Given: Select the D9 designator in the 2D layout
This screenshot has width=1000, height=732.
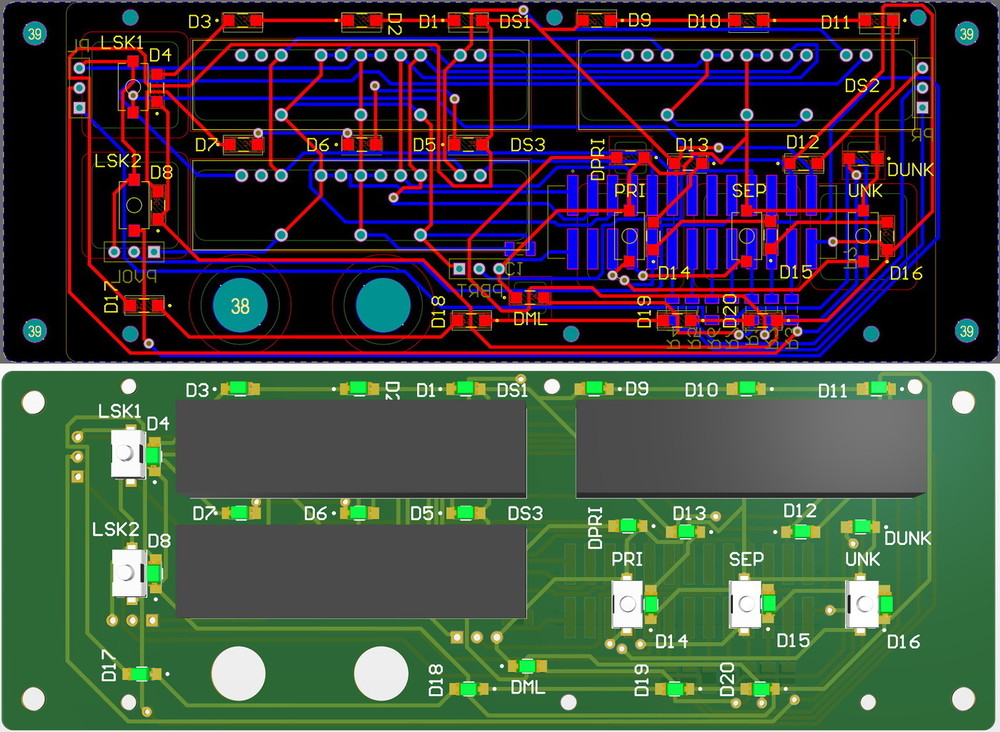Looking at the screenshot, I should click(x=639, y=20).
